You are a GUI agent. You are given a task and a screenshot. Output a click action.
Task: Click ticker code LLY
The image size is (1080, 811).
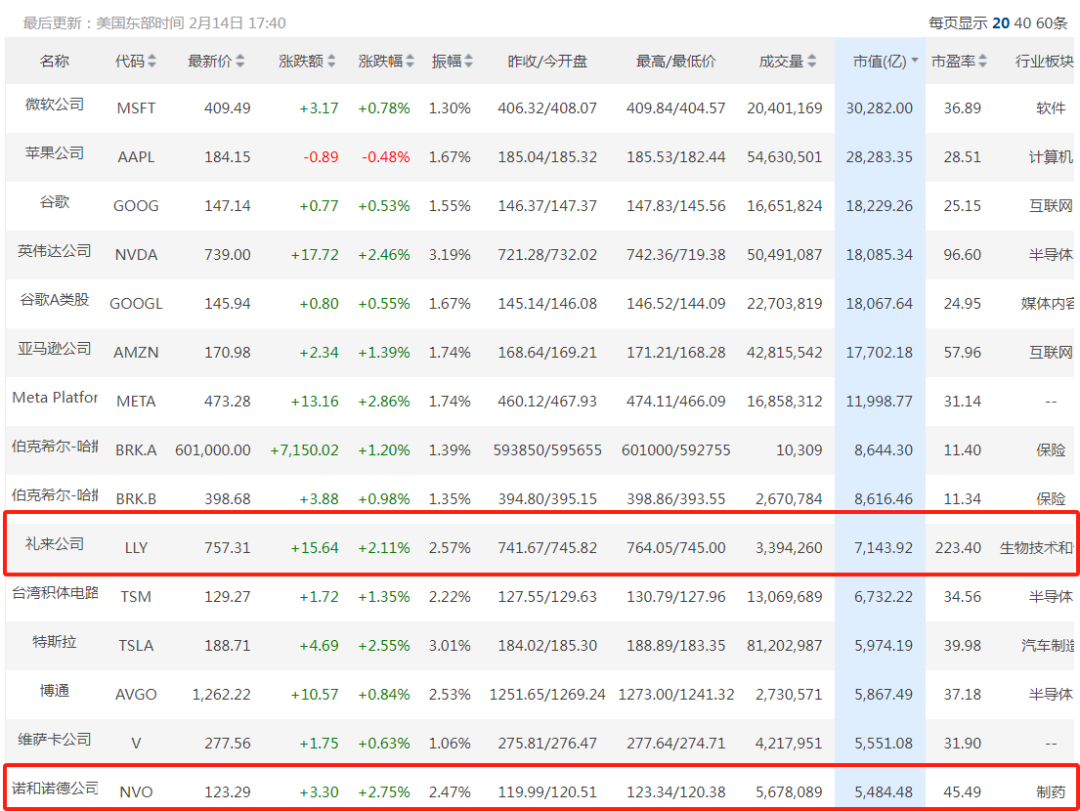(x=136, y=548)
